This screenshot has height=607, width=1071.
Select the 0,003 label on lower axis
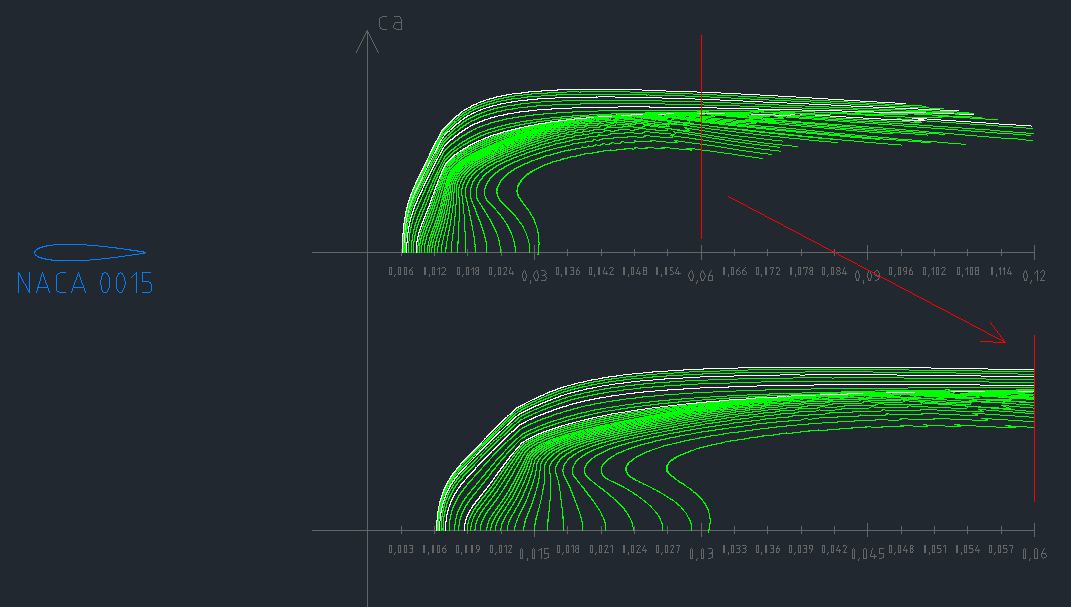point(400,549)
